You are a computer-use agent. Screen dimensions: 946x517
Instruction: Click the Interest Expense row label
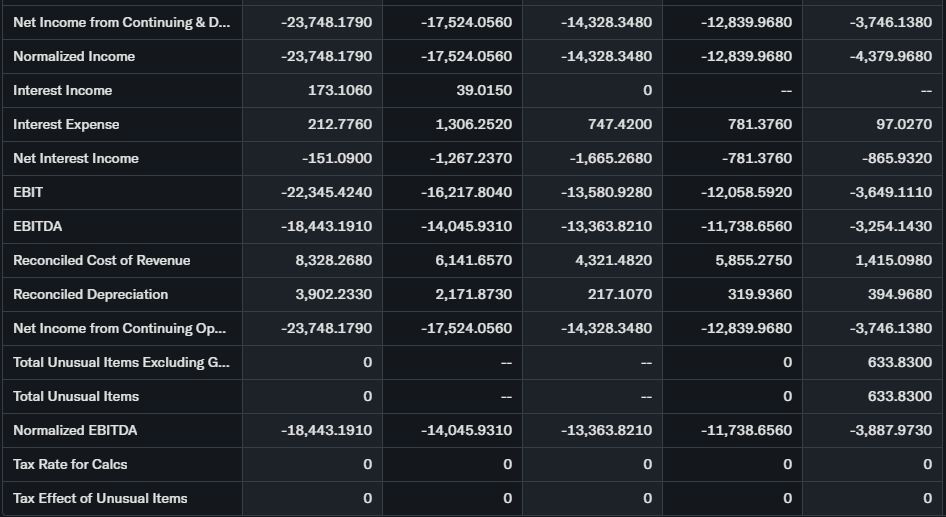coord(66,125)
